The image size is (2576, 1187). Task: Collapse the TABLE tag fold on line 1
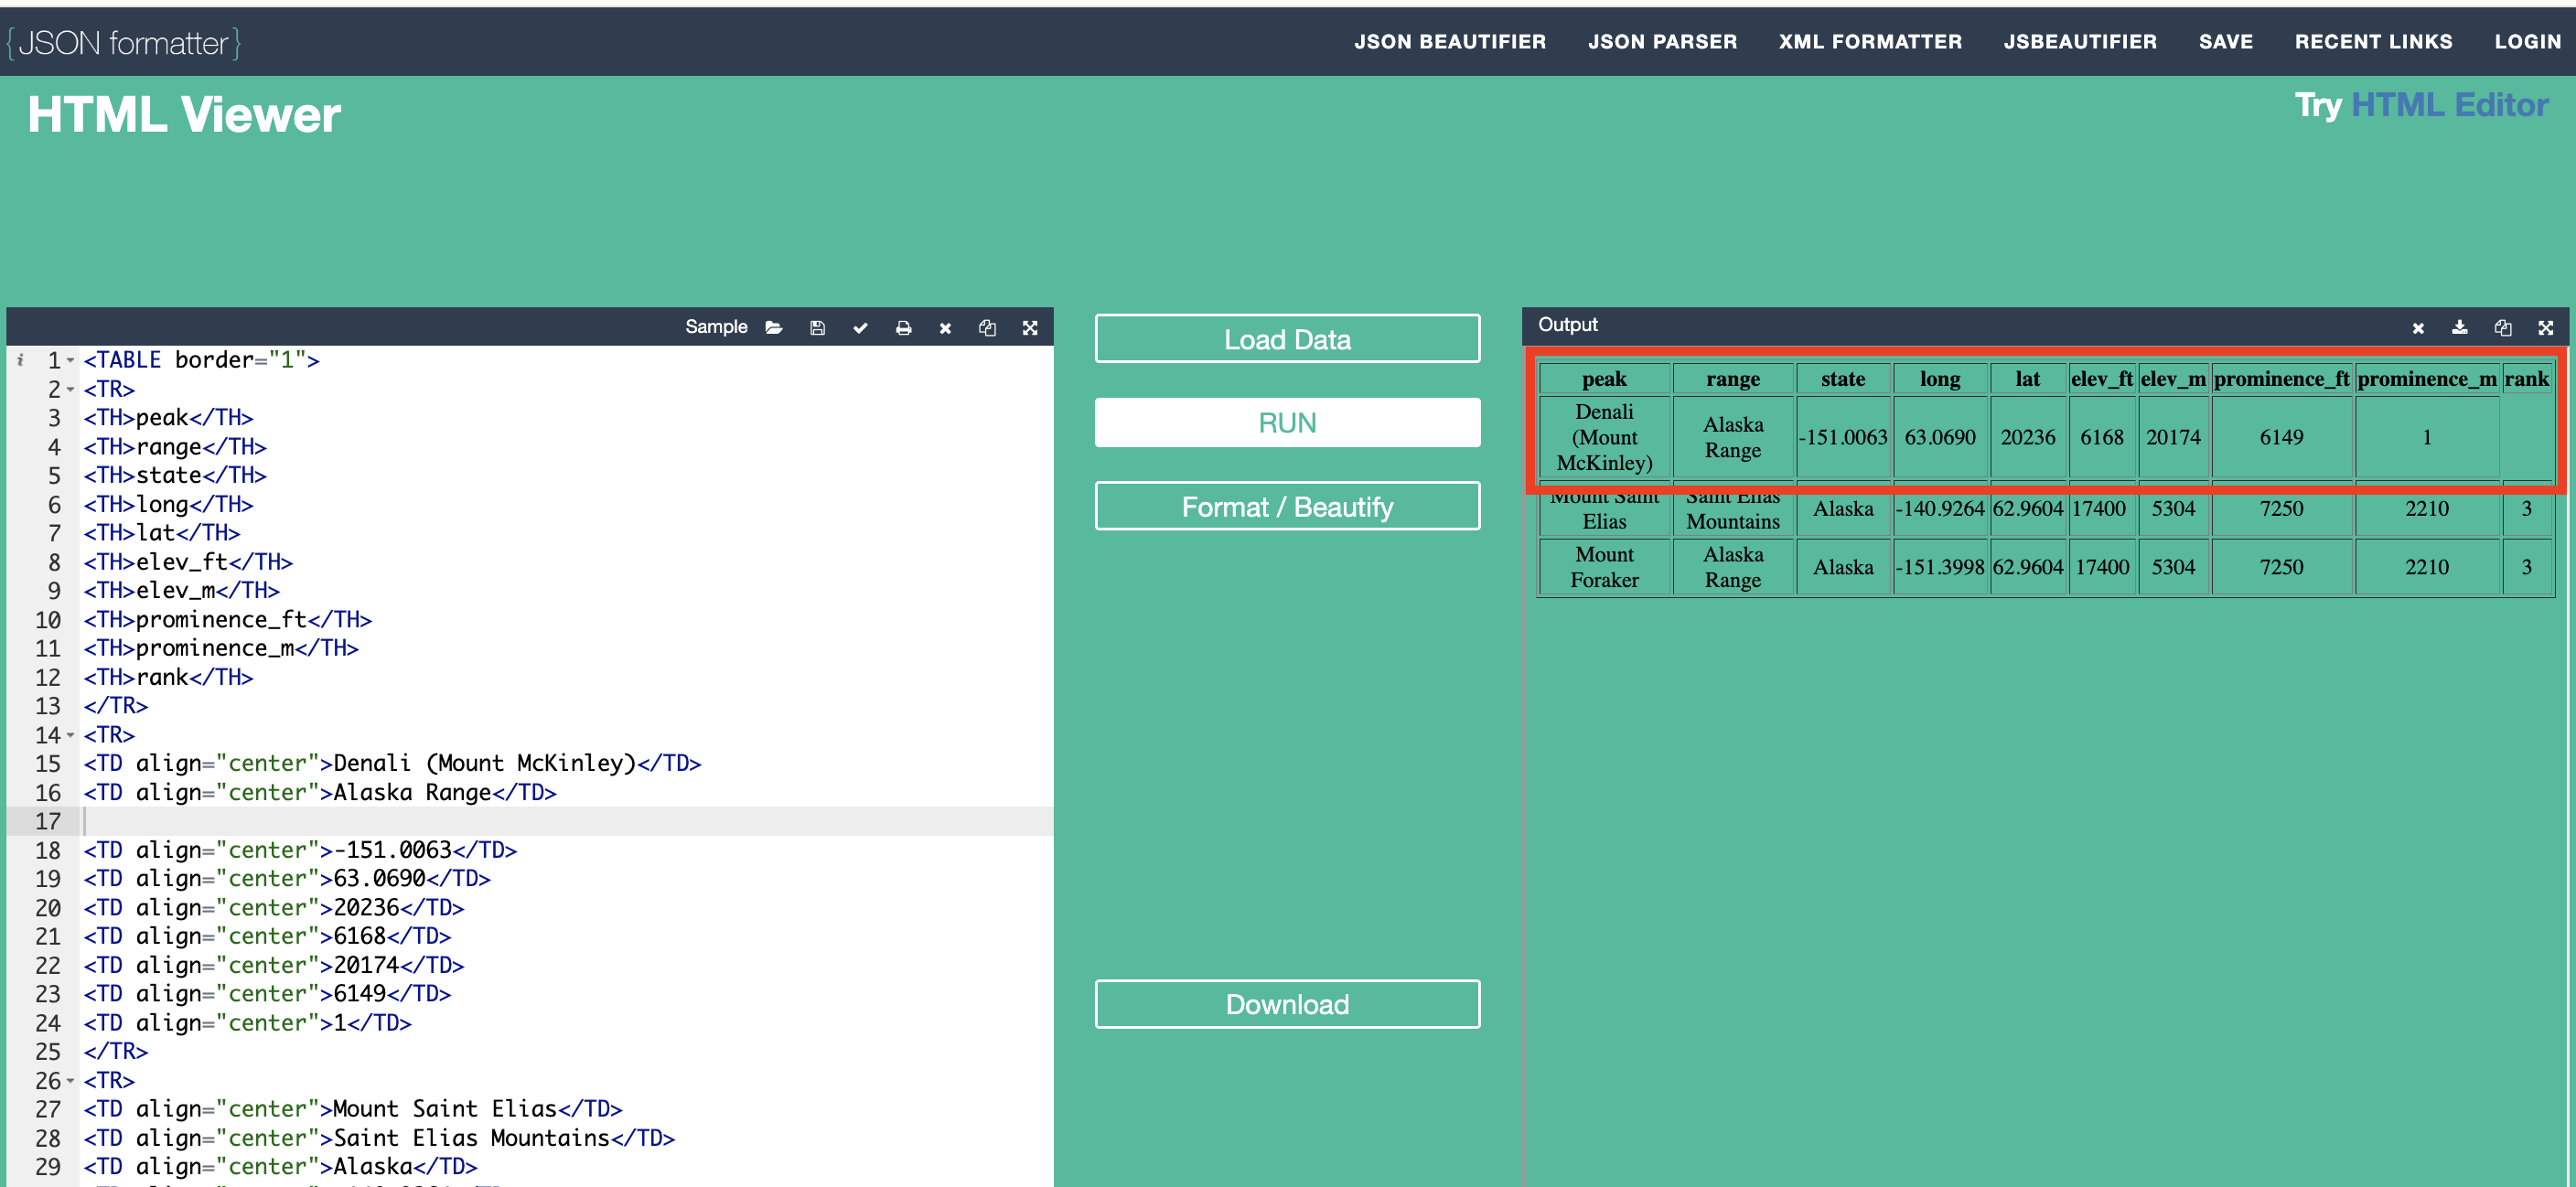click(71, 360)
